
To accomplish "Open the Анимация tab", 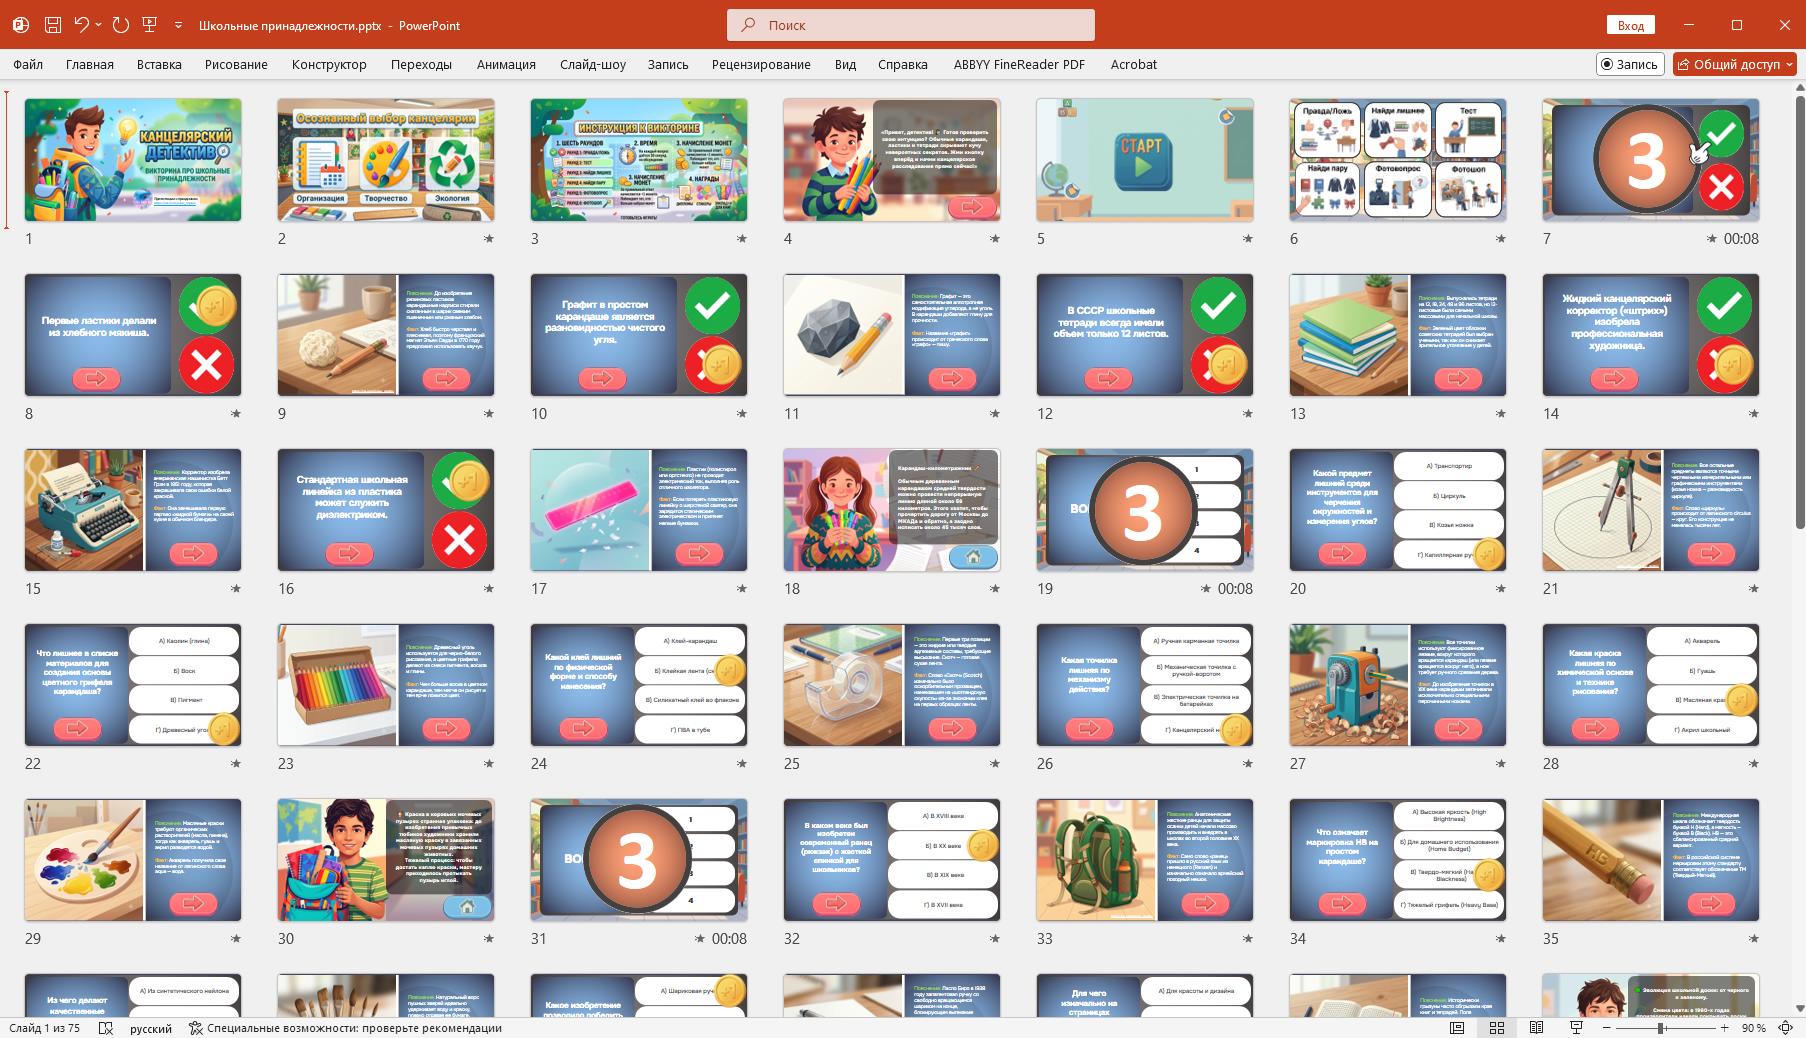I will tap(506, 64).
